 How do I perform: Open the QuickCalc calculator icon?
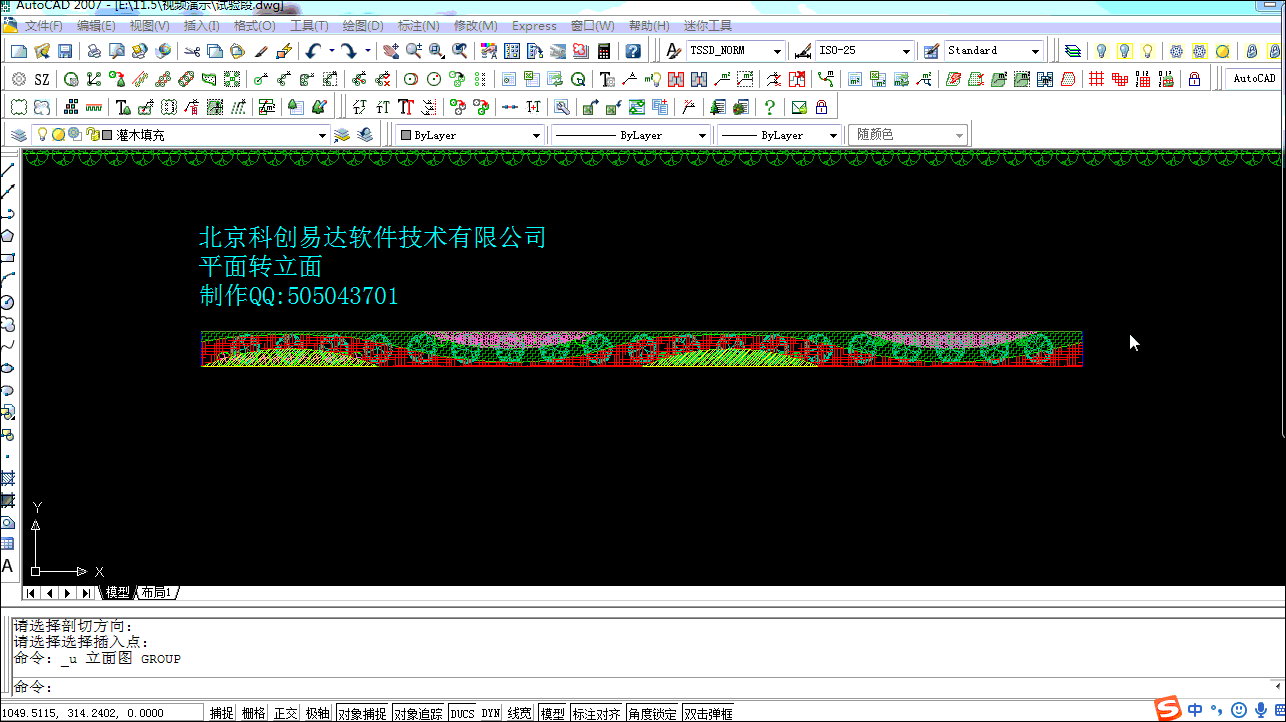tap(604, 51)
